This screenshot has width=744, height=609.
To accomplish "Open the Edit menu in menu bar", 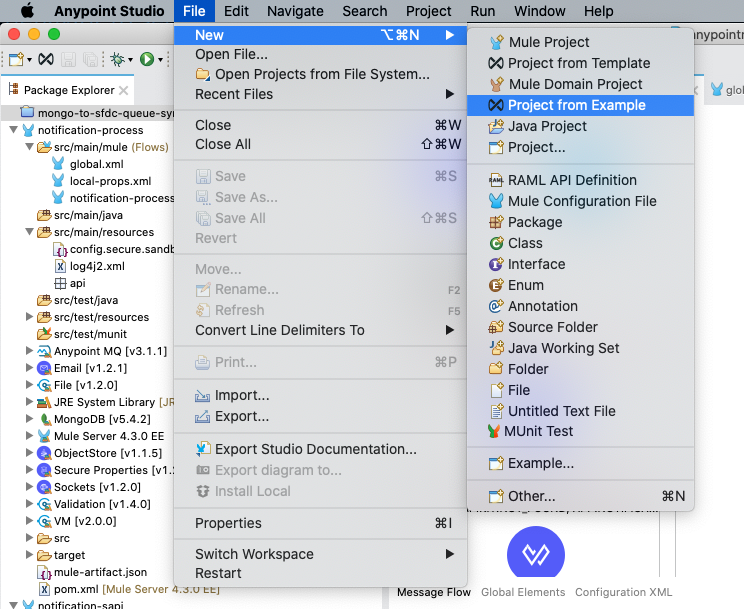I will 236,11.
